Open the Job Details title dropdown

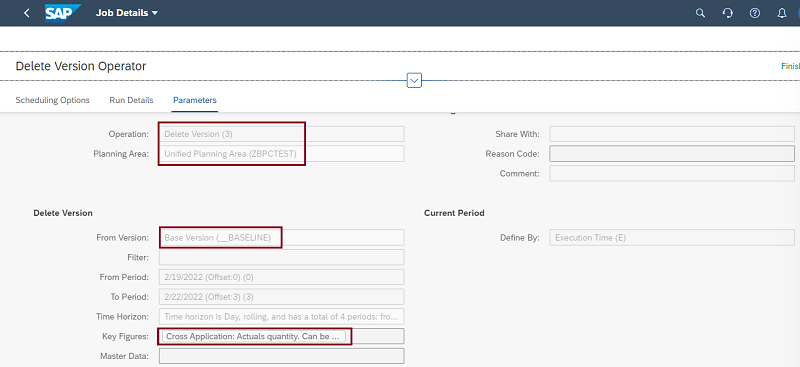click(x=127, y=13)
